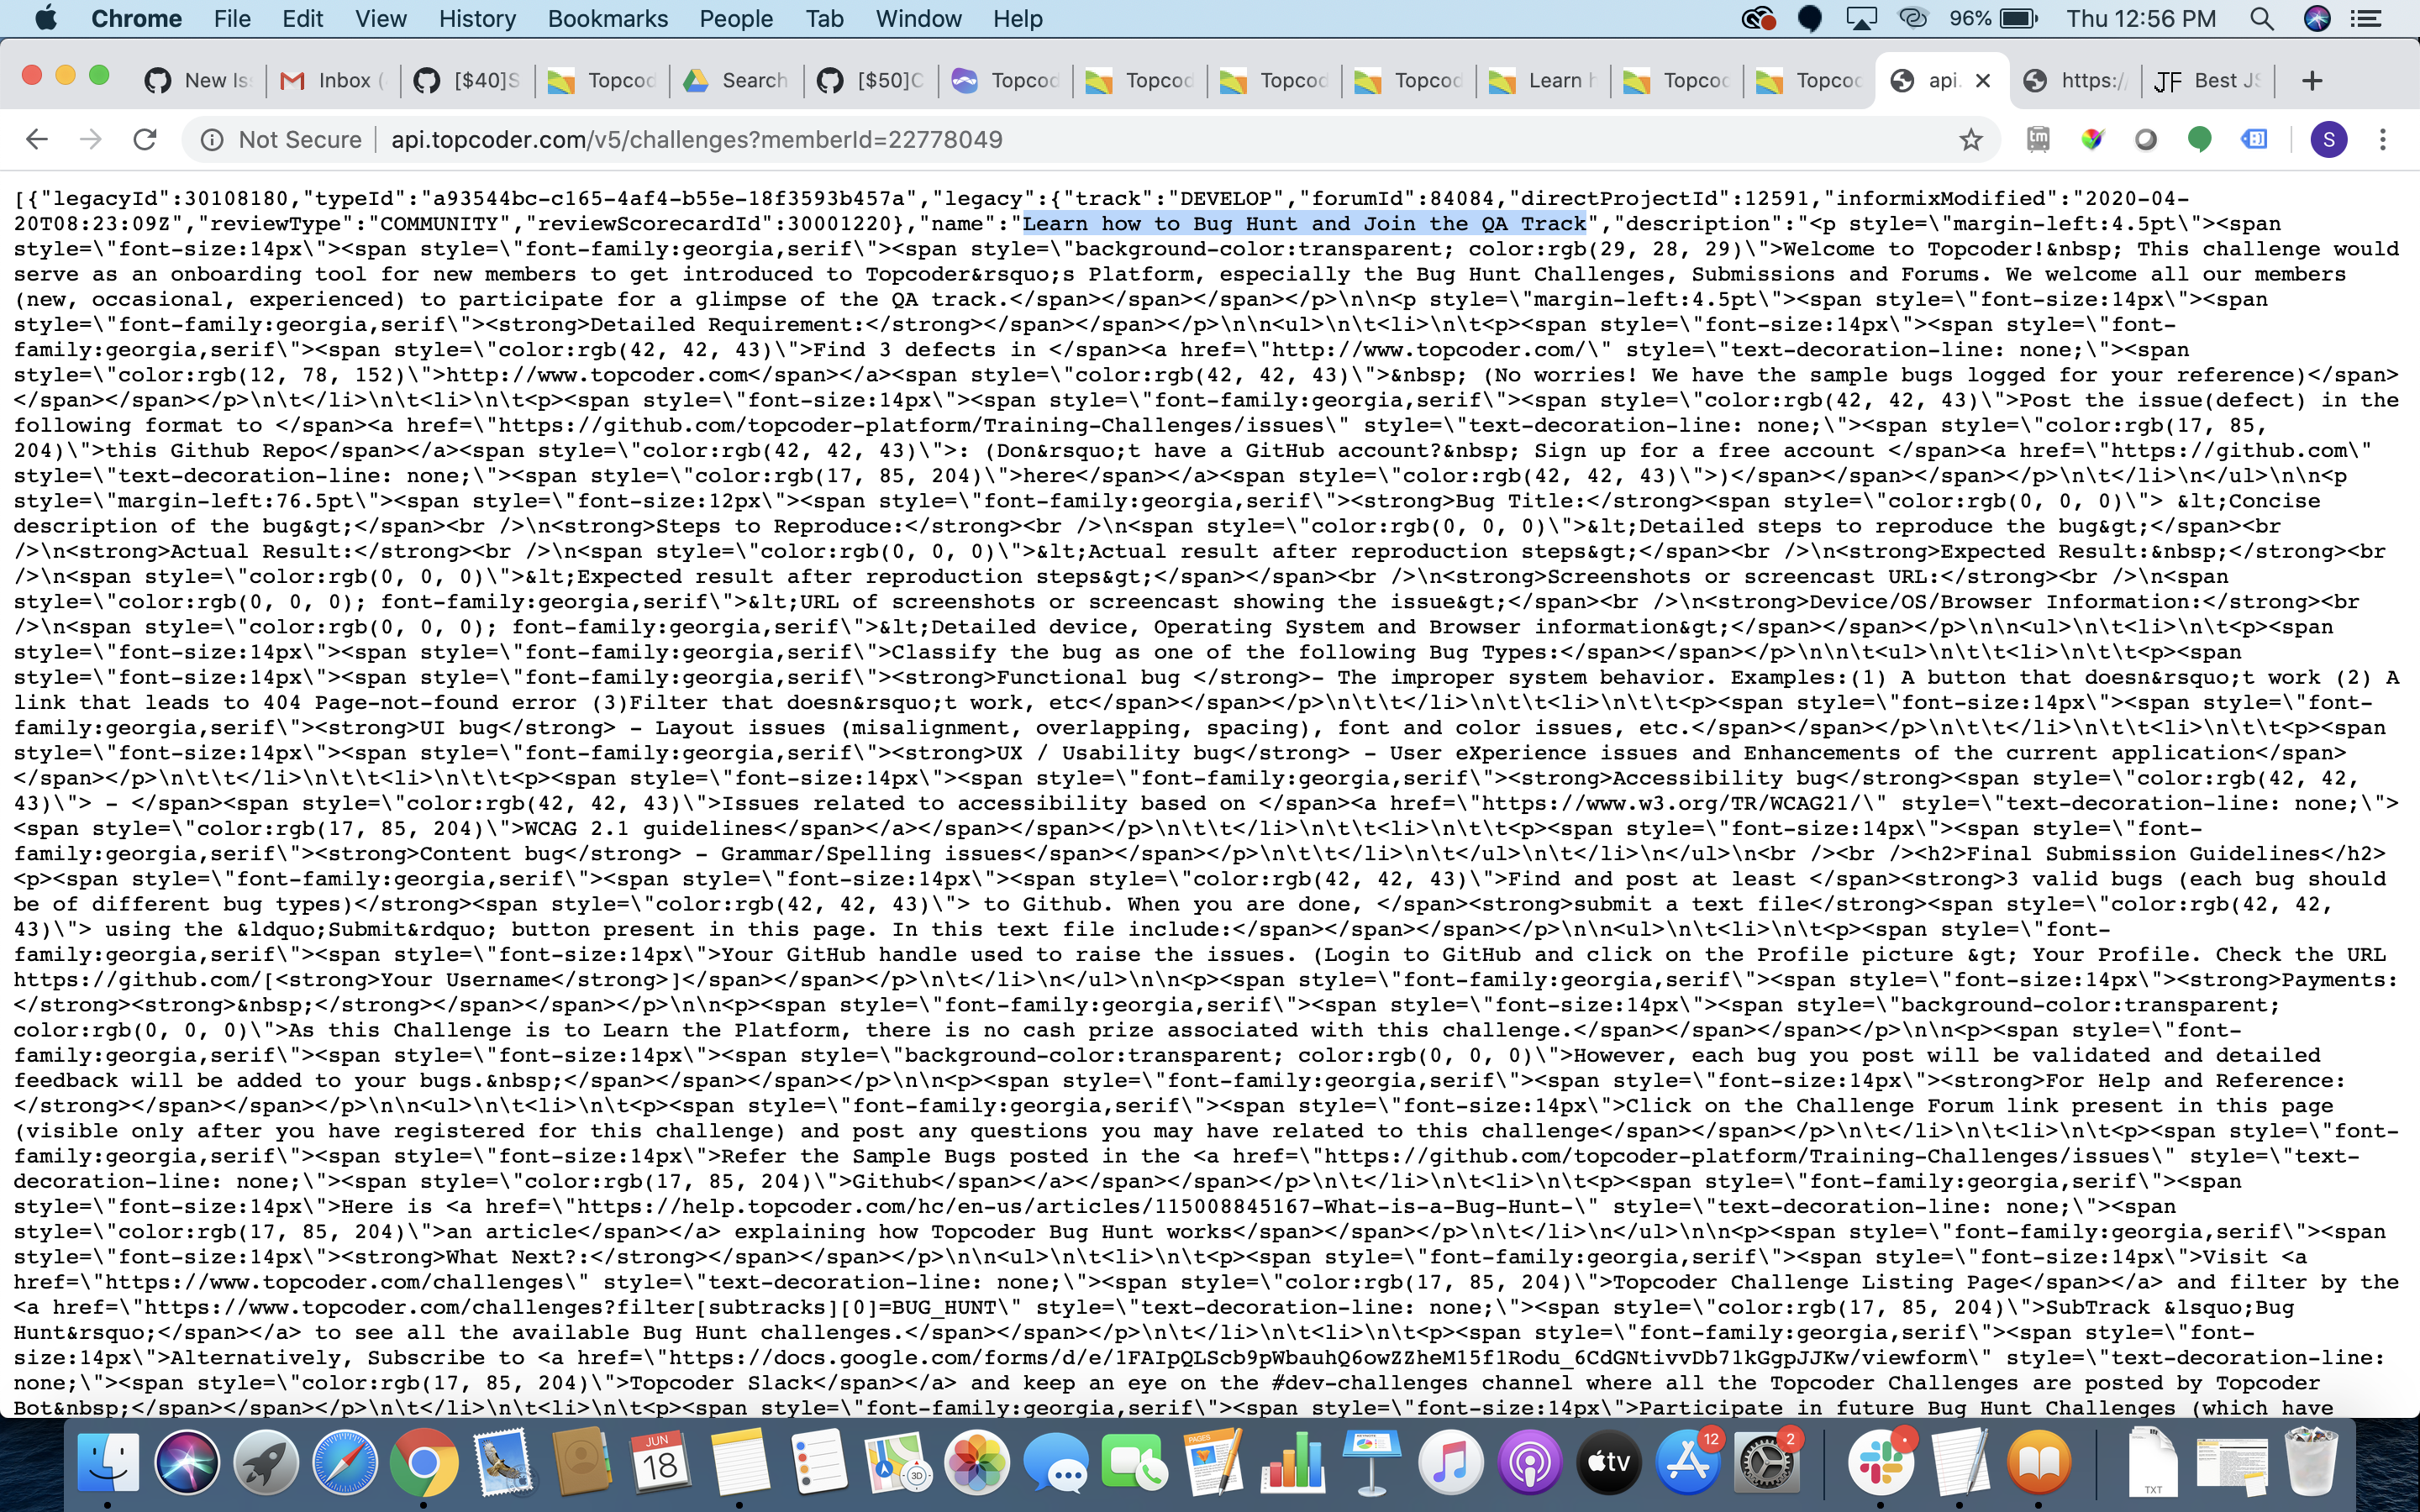Open Mail app in the Dock

point(503,1462)
